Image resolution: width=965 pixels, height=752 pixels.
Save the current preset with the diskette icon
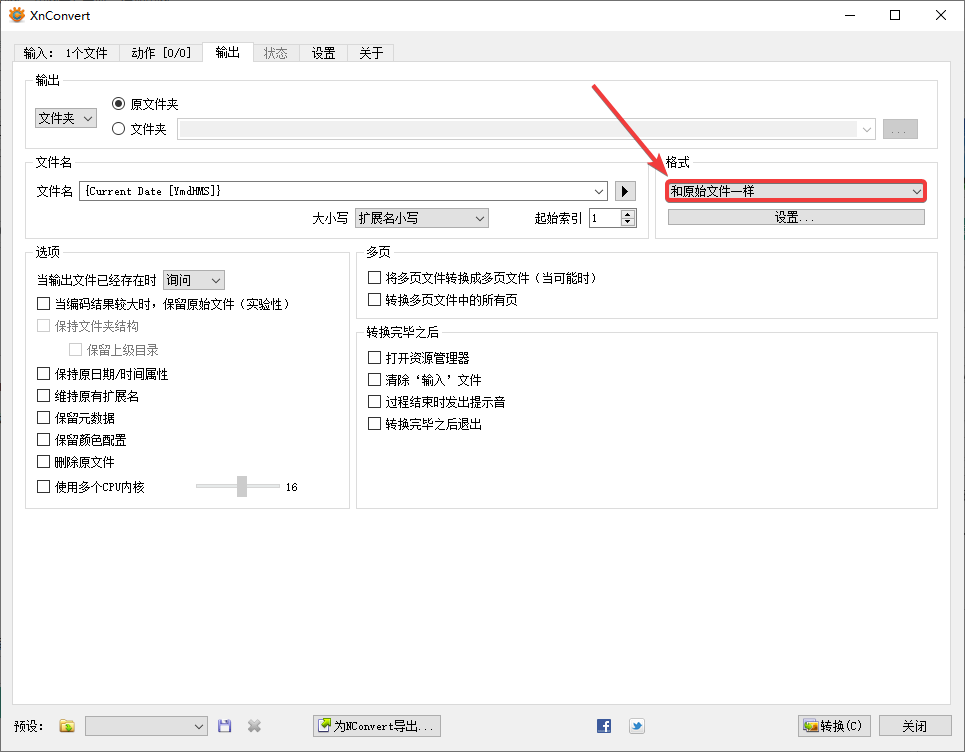(224, 726)
